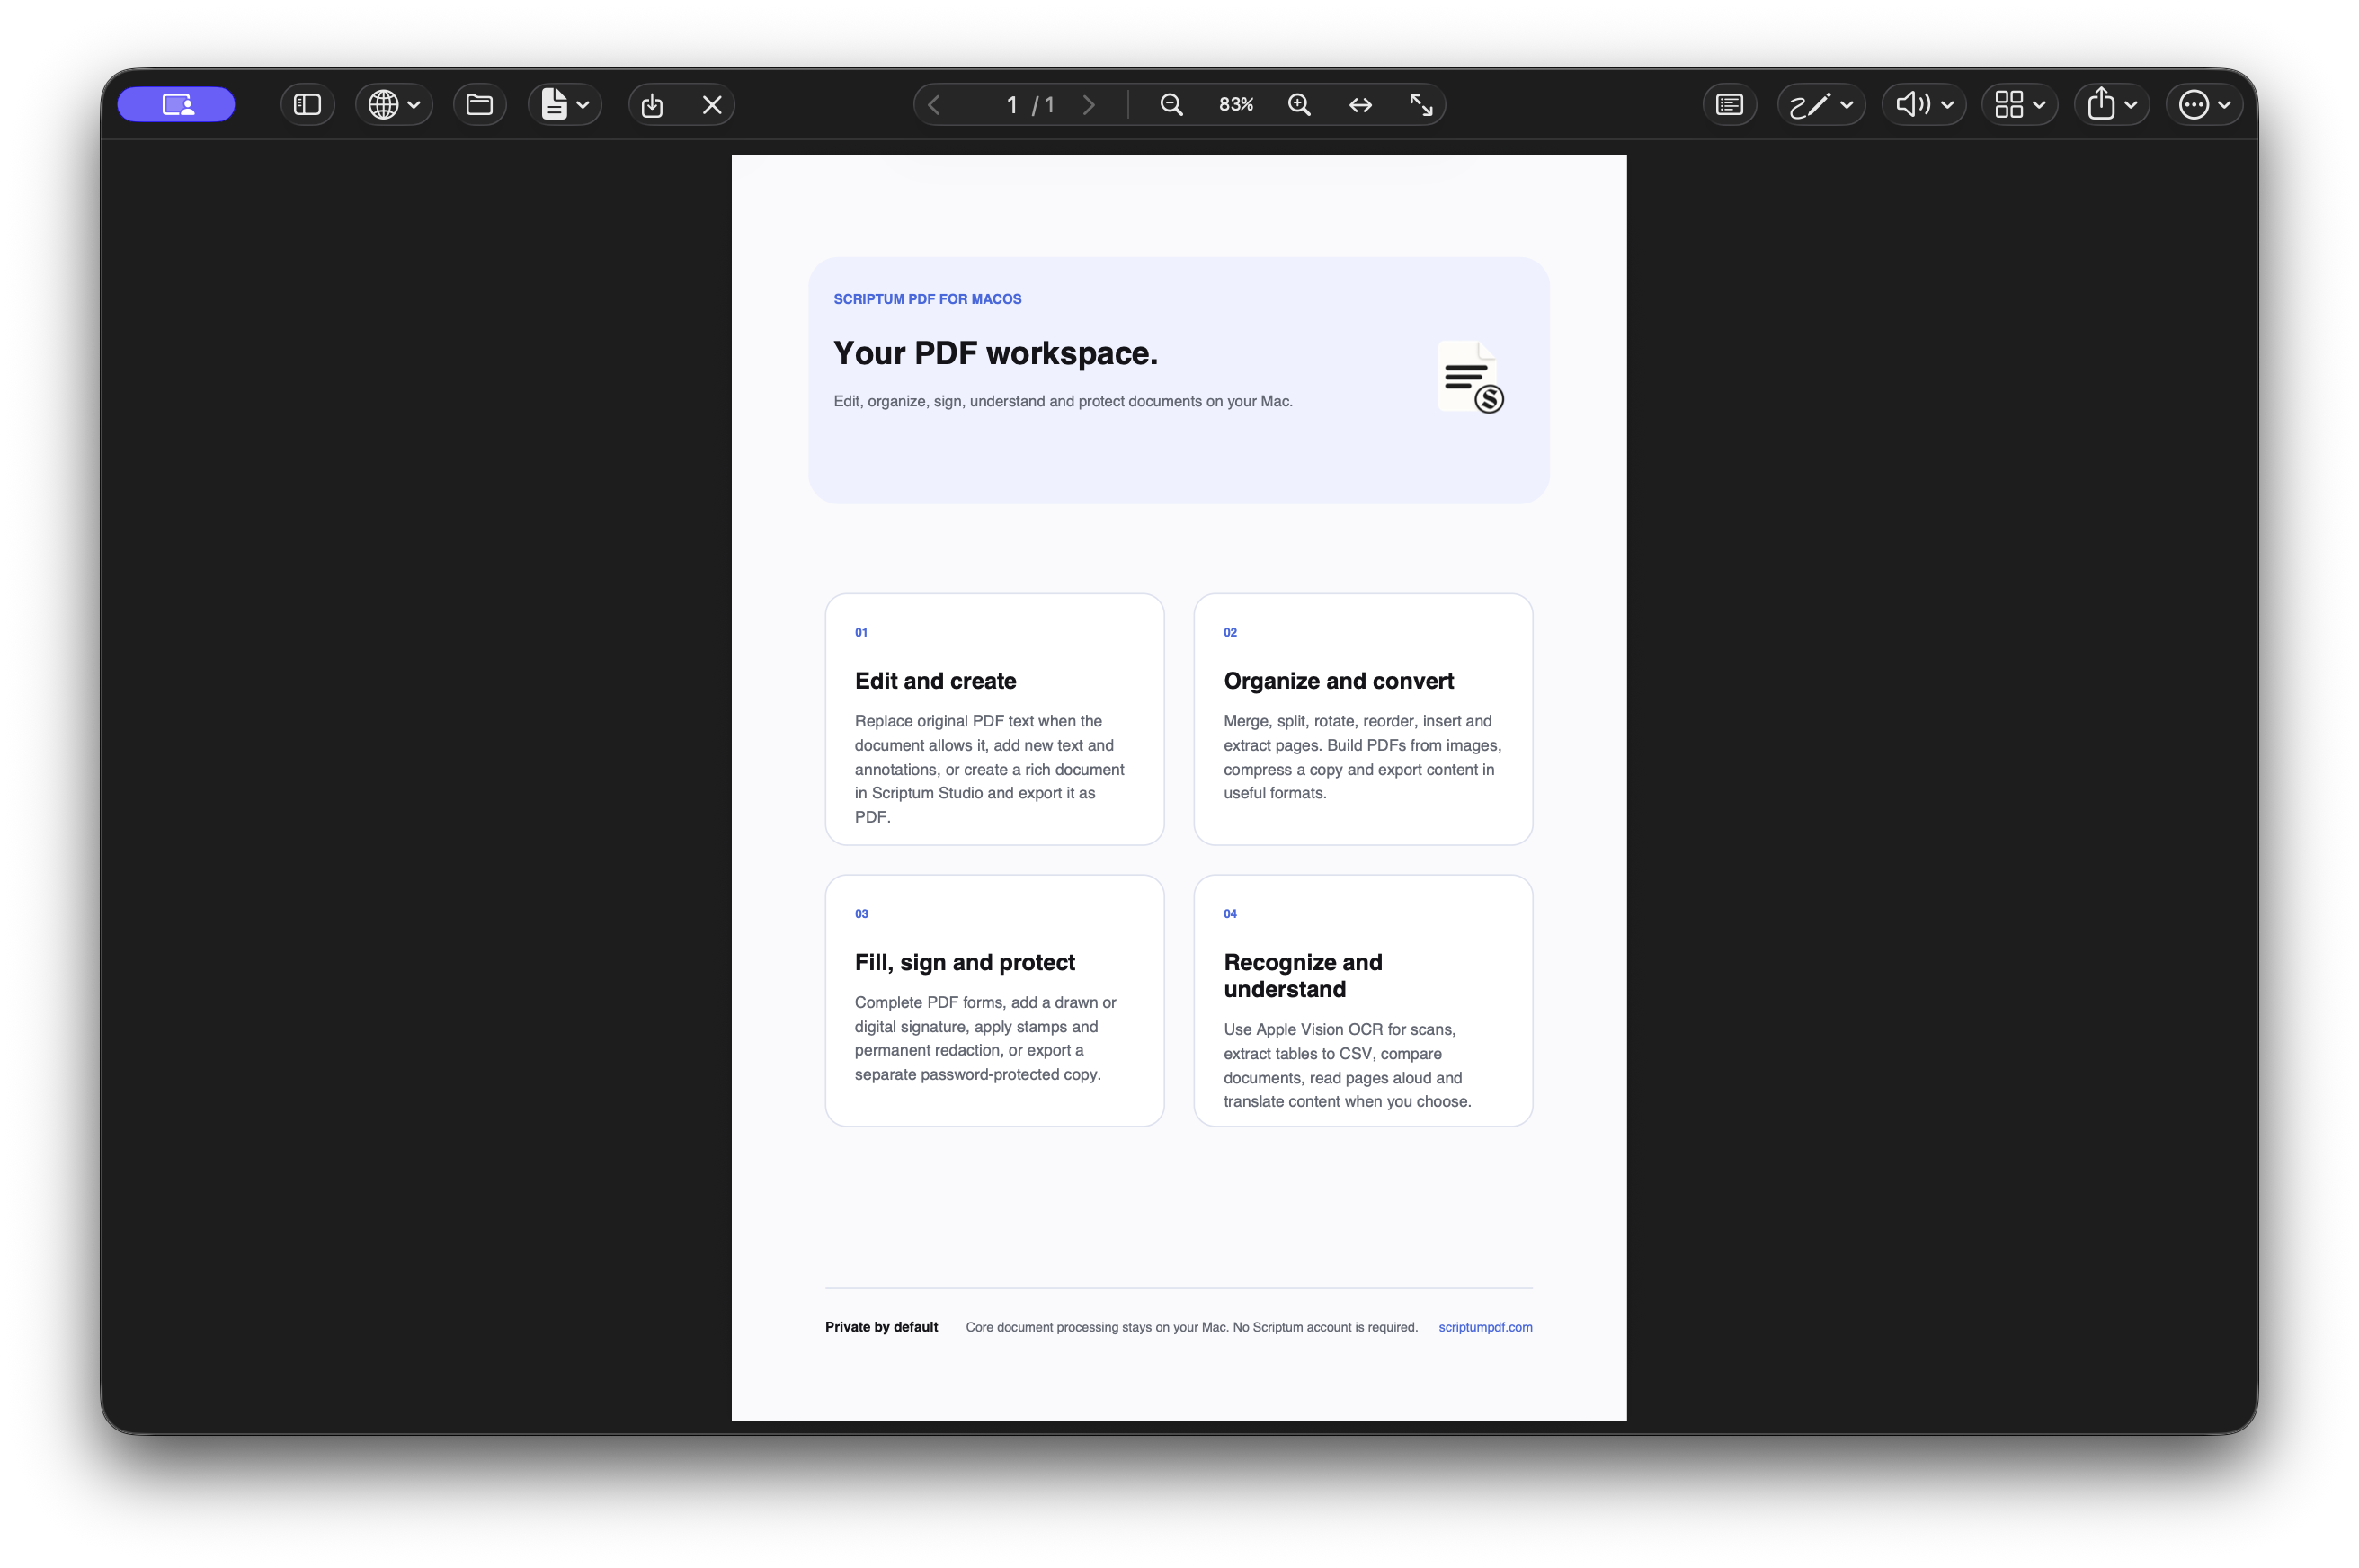
Task: Click the 'Edit, organize, sign, understand' subtitle
Action: pyautogui.click(x=1063, y=401)
